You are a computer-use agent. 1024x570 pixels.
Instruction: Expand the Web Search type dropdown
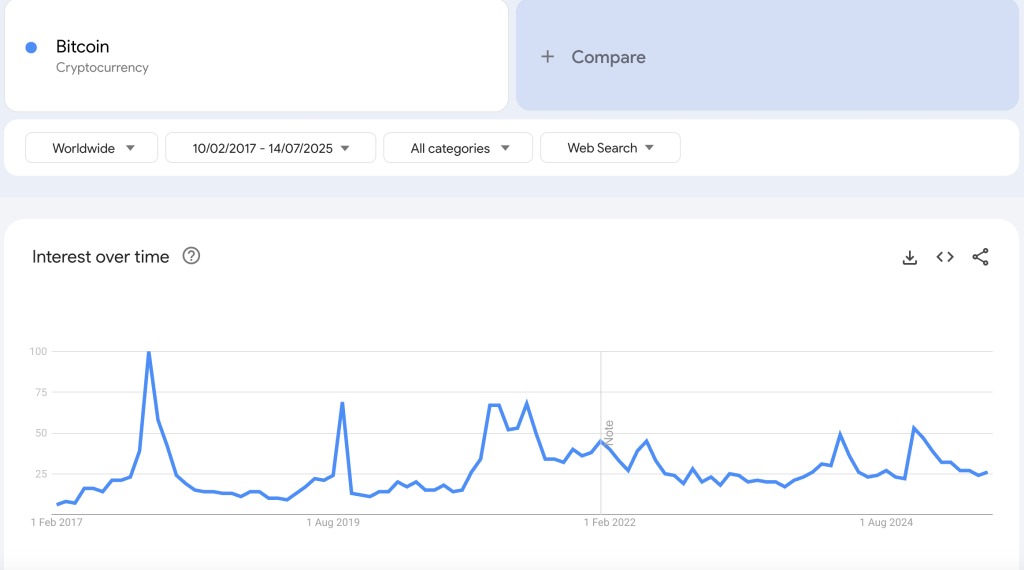[610, 148]
